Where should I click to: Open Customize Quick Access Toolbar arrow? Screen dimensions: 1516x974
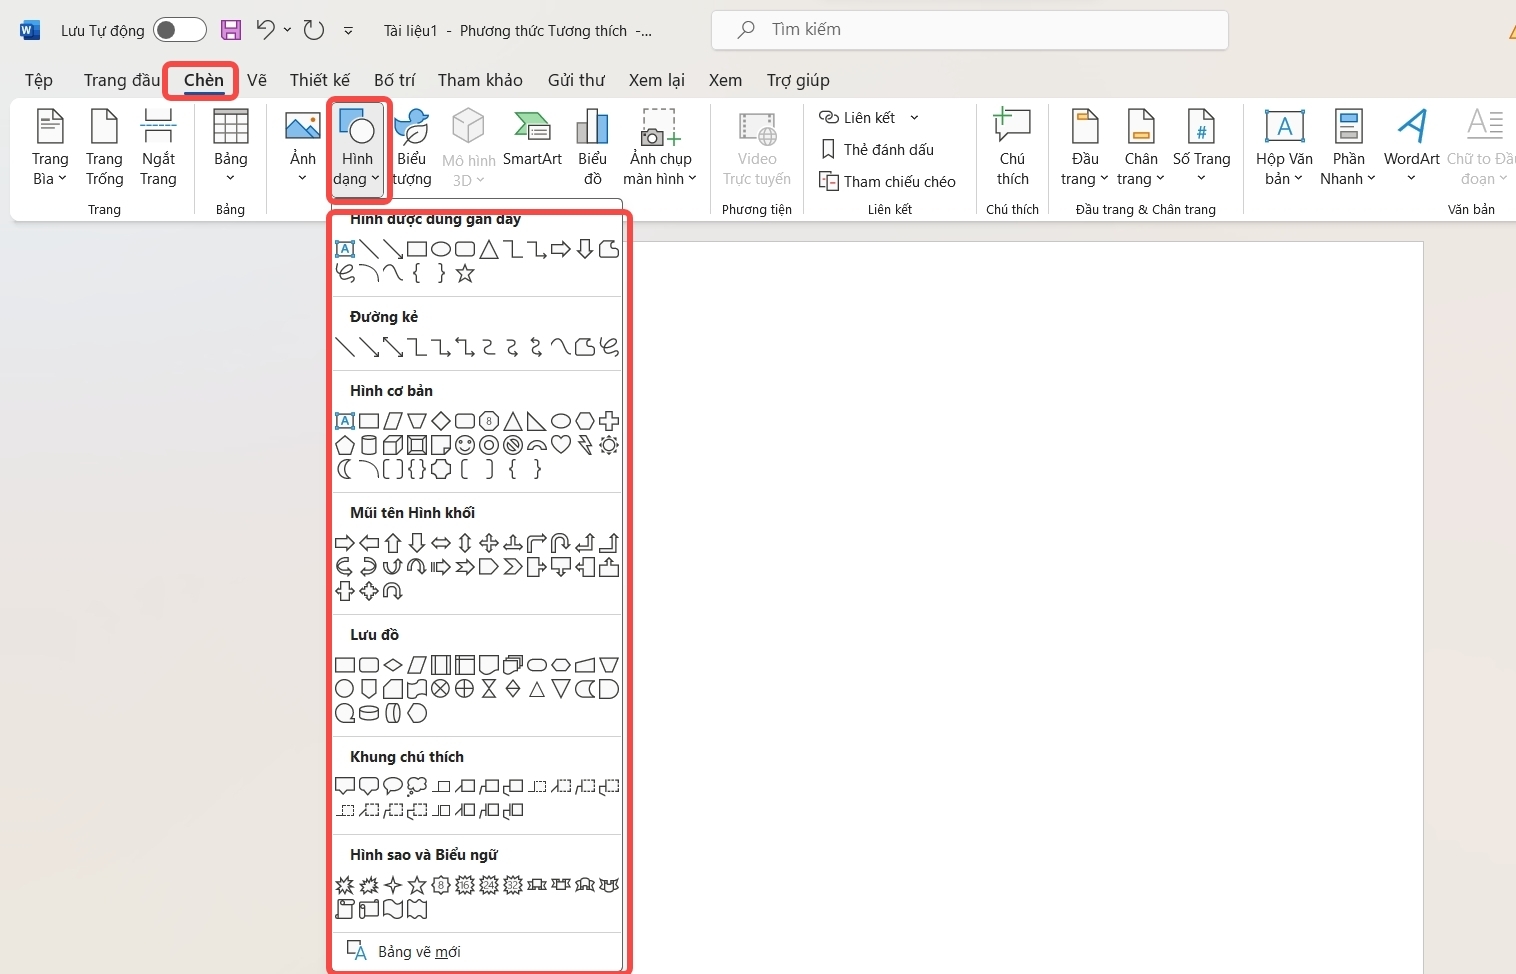tap(348, 31)
